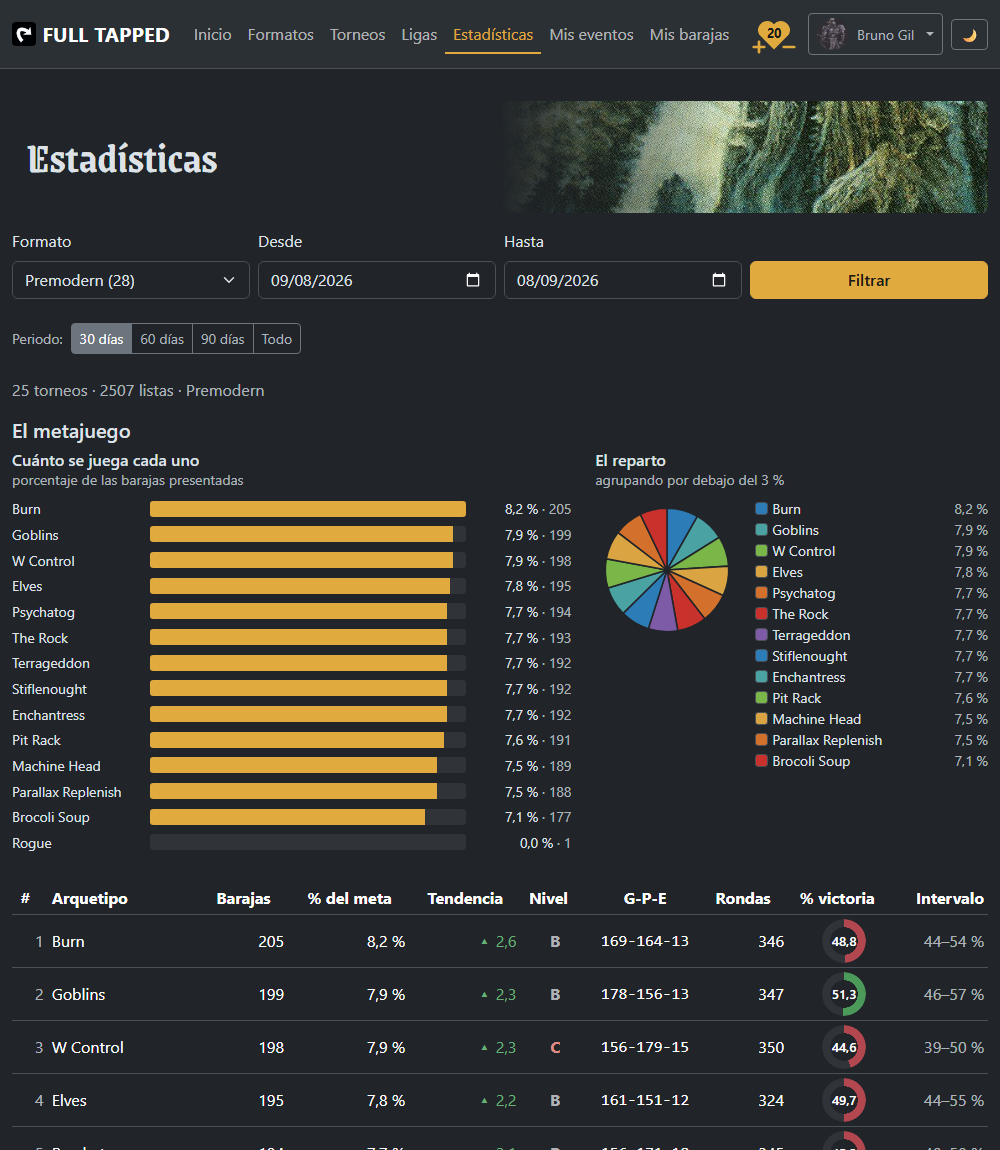This screenshot has width=1000, height=1150.
Task: Toggle dark mode moon icon
Action: tap(969, 34)
